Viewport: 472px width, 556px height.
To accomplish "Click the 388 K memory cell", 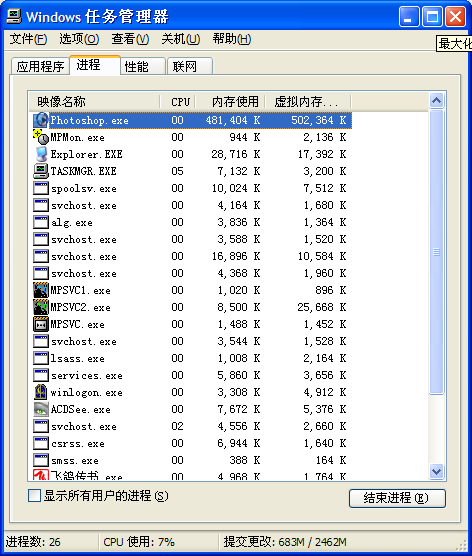I will pos(245,461).
